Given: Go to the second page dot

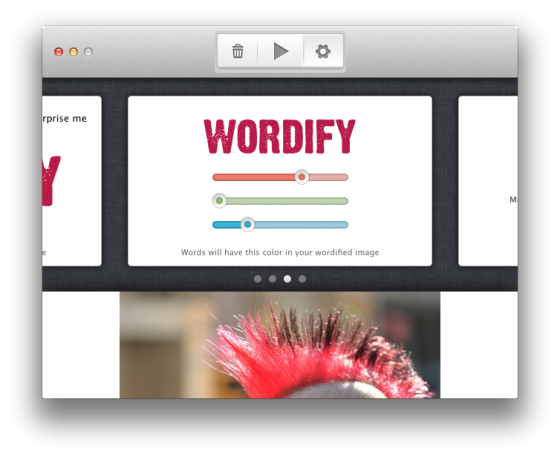Looking at the screenshot, I should point(272,279).
